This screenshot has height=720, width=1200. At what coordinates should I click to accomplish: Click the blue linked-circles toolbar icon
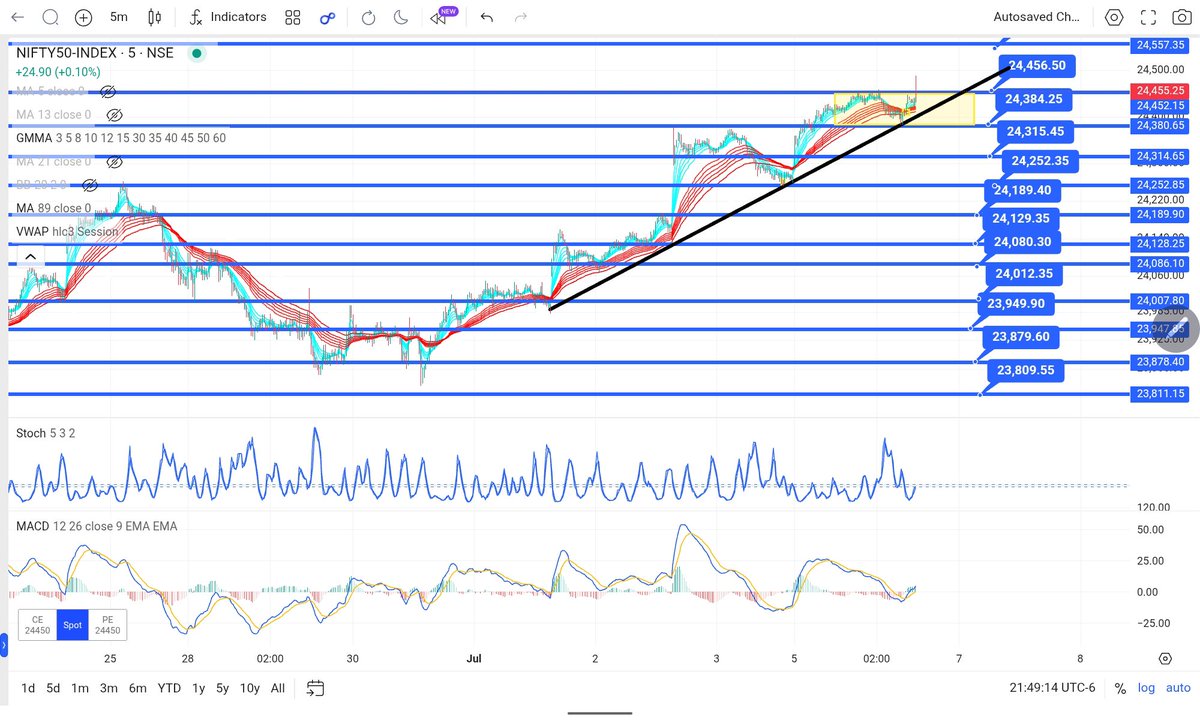coord(327,17)
